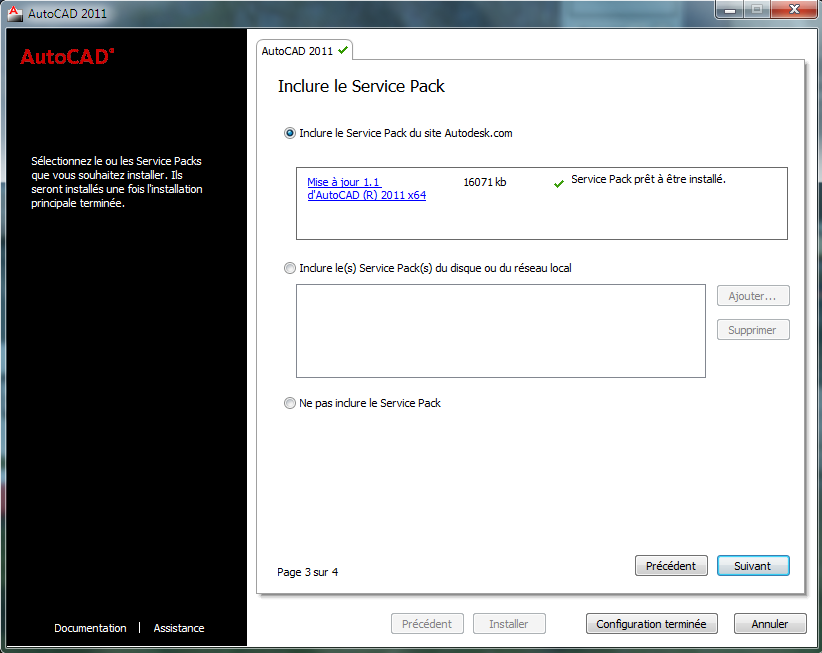
Task: Click the green checkmark on AutoCAD 2011 tab
Action: pyautogui.click(x=343, y=50)
